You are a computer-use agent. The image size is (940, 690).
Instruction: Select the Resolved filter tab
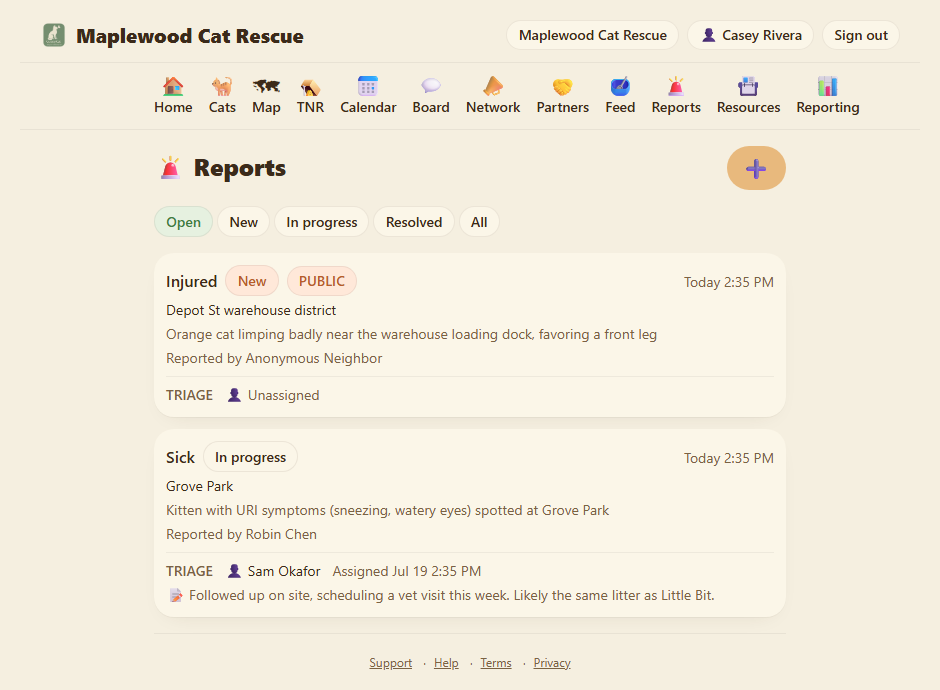pyautogui.click(x=414, y=222)
